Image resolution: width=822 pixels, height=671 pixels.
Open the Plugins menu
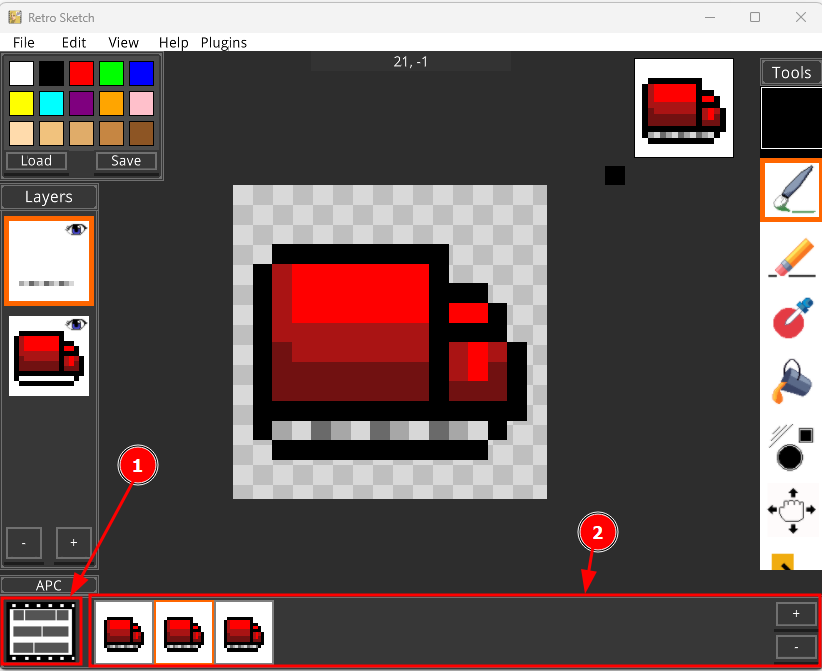click(224, 42)
